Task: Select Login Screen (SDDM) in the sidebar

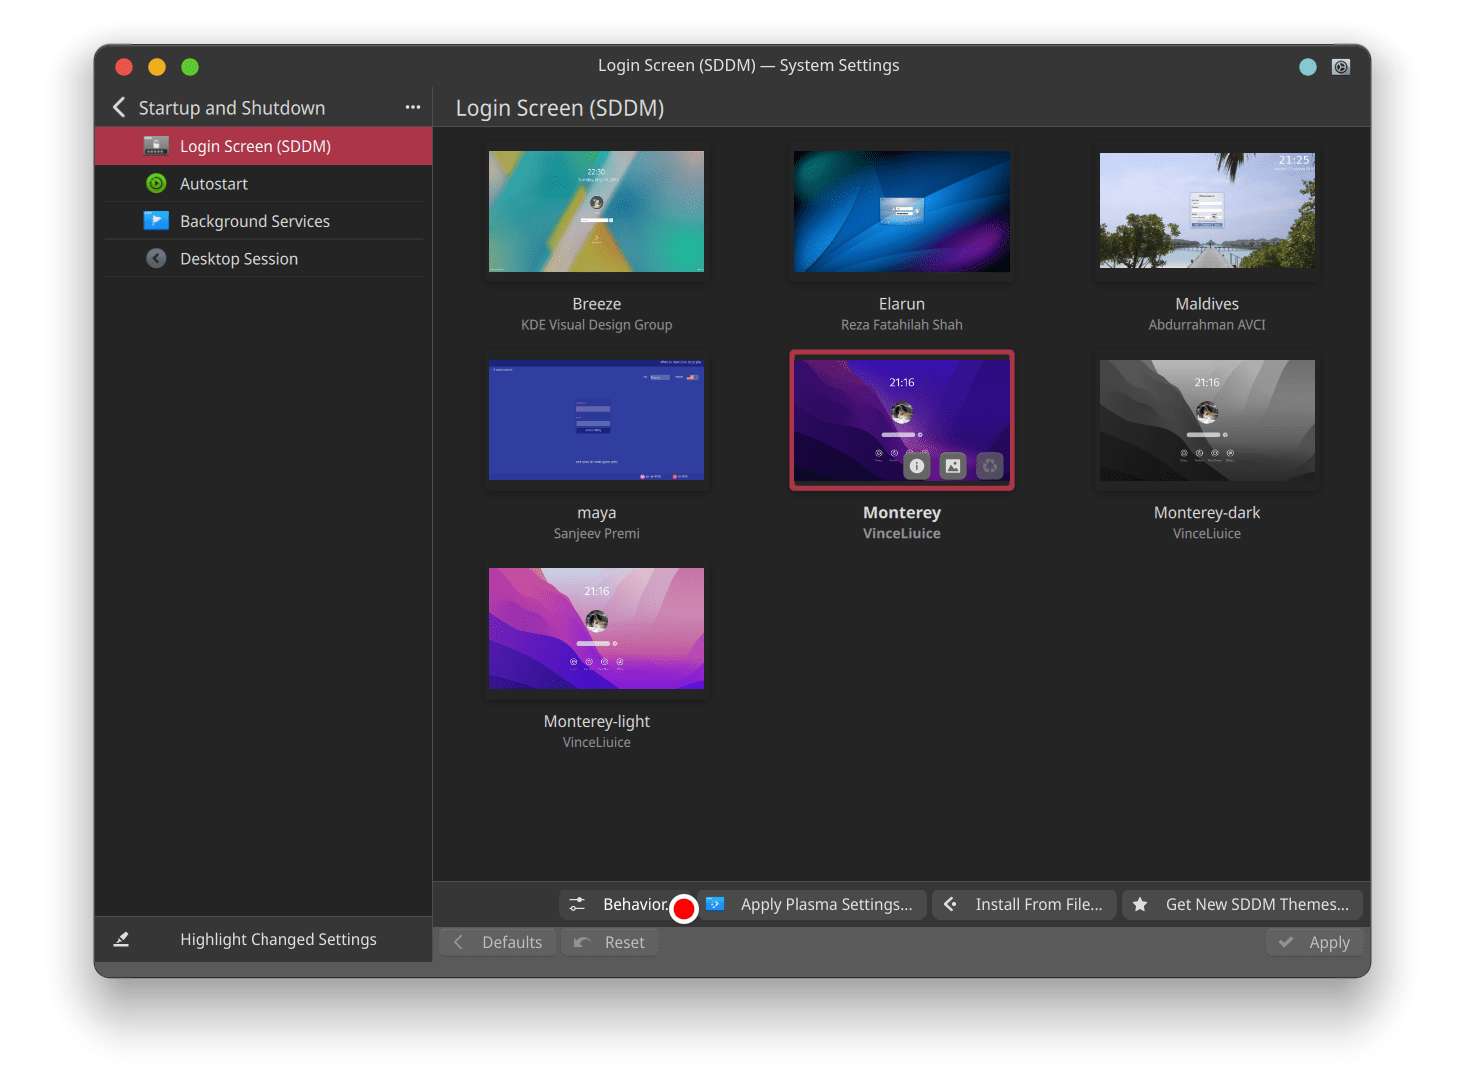Action: click(x=255, y=145)
